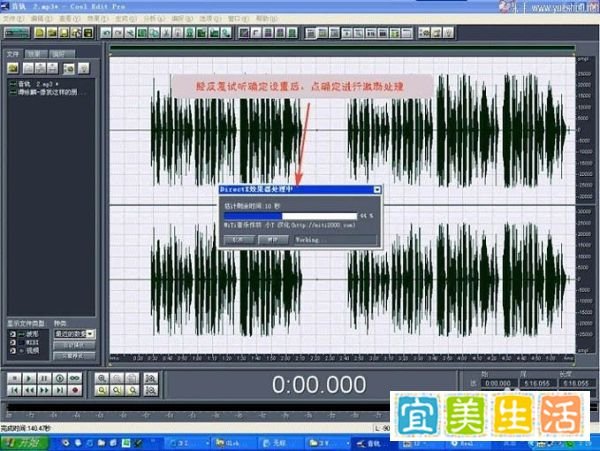
Task: Open the dropdown arrow on the DirectX dialog title
Action: (x=377, y=189)
